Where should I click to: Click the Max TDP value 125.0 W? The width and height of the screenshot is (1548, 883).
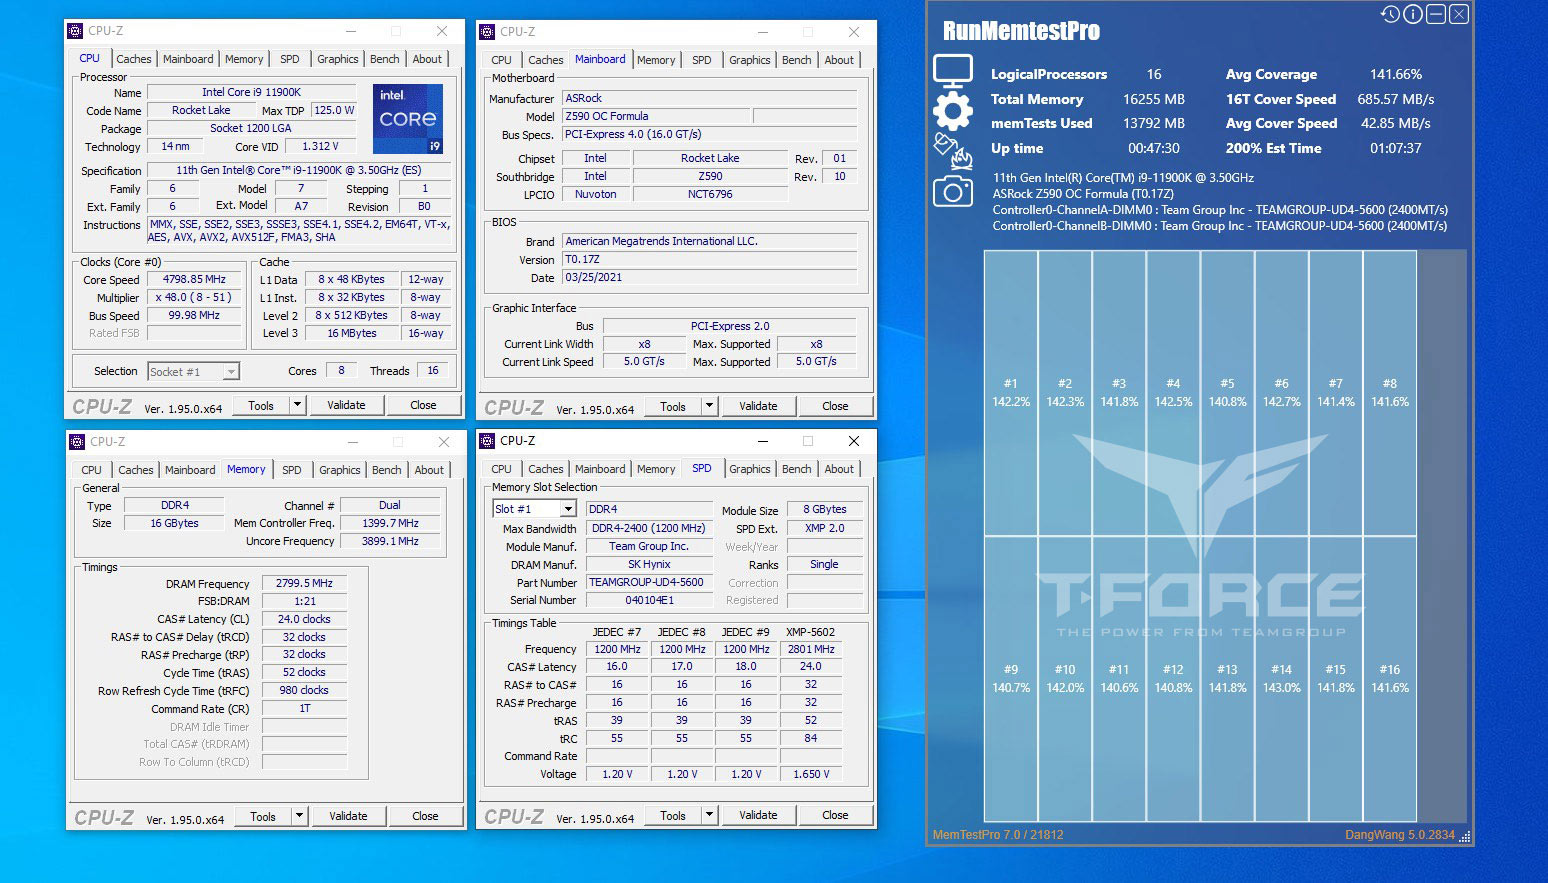coord(334,110)
